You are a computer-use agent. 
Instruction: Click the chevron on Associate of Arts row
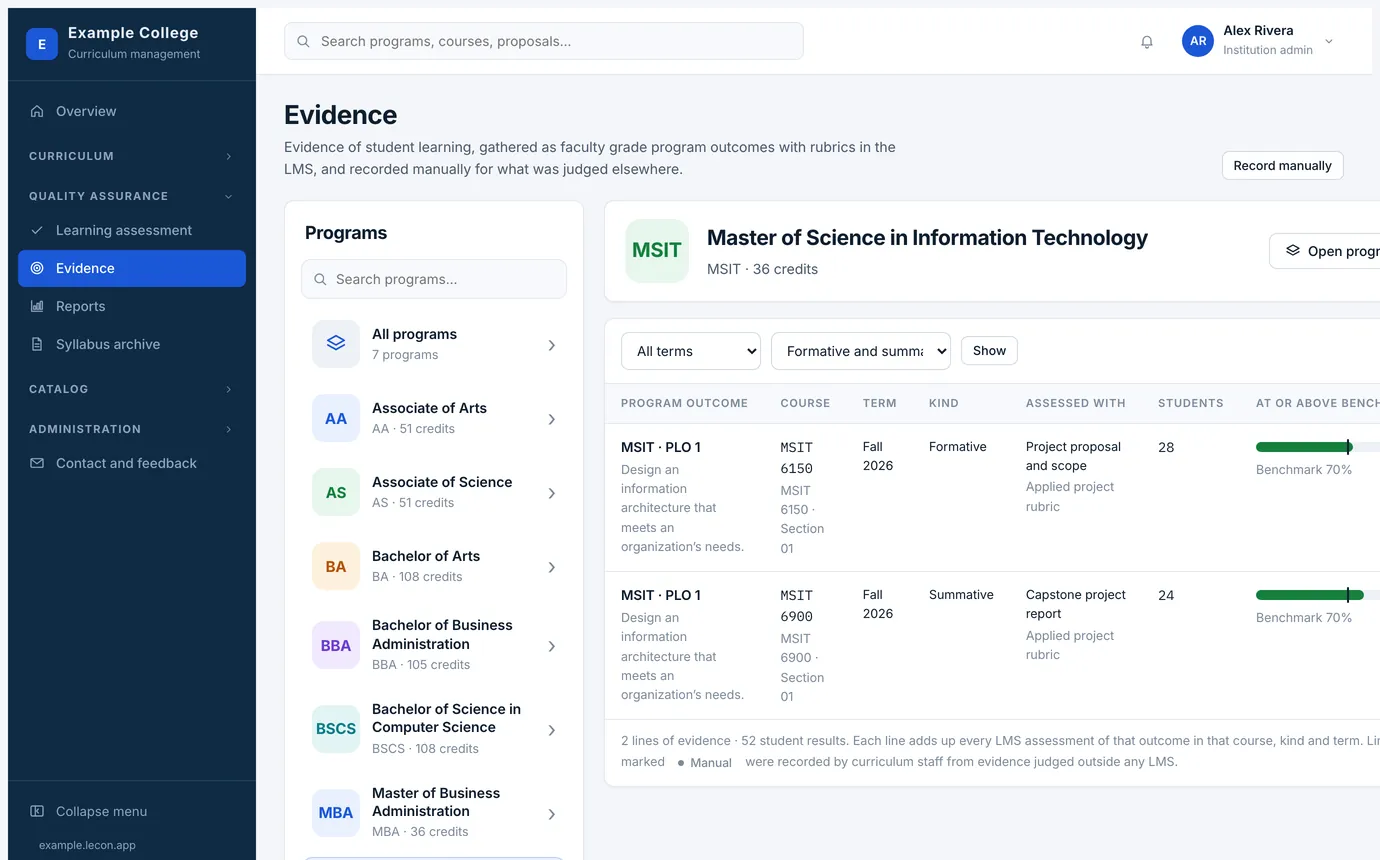[552, 419]
